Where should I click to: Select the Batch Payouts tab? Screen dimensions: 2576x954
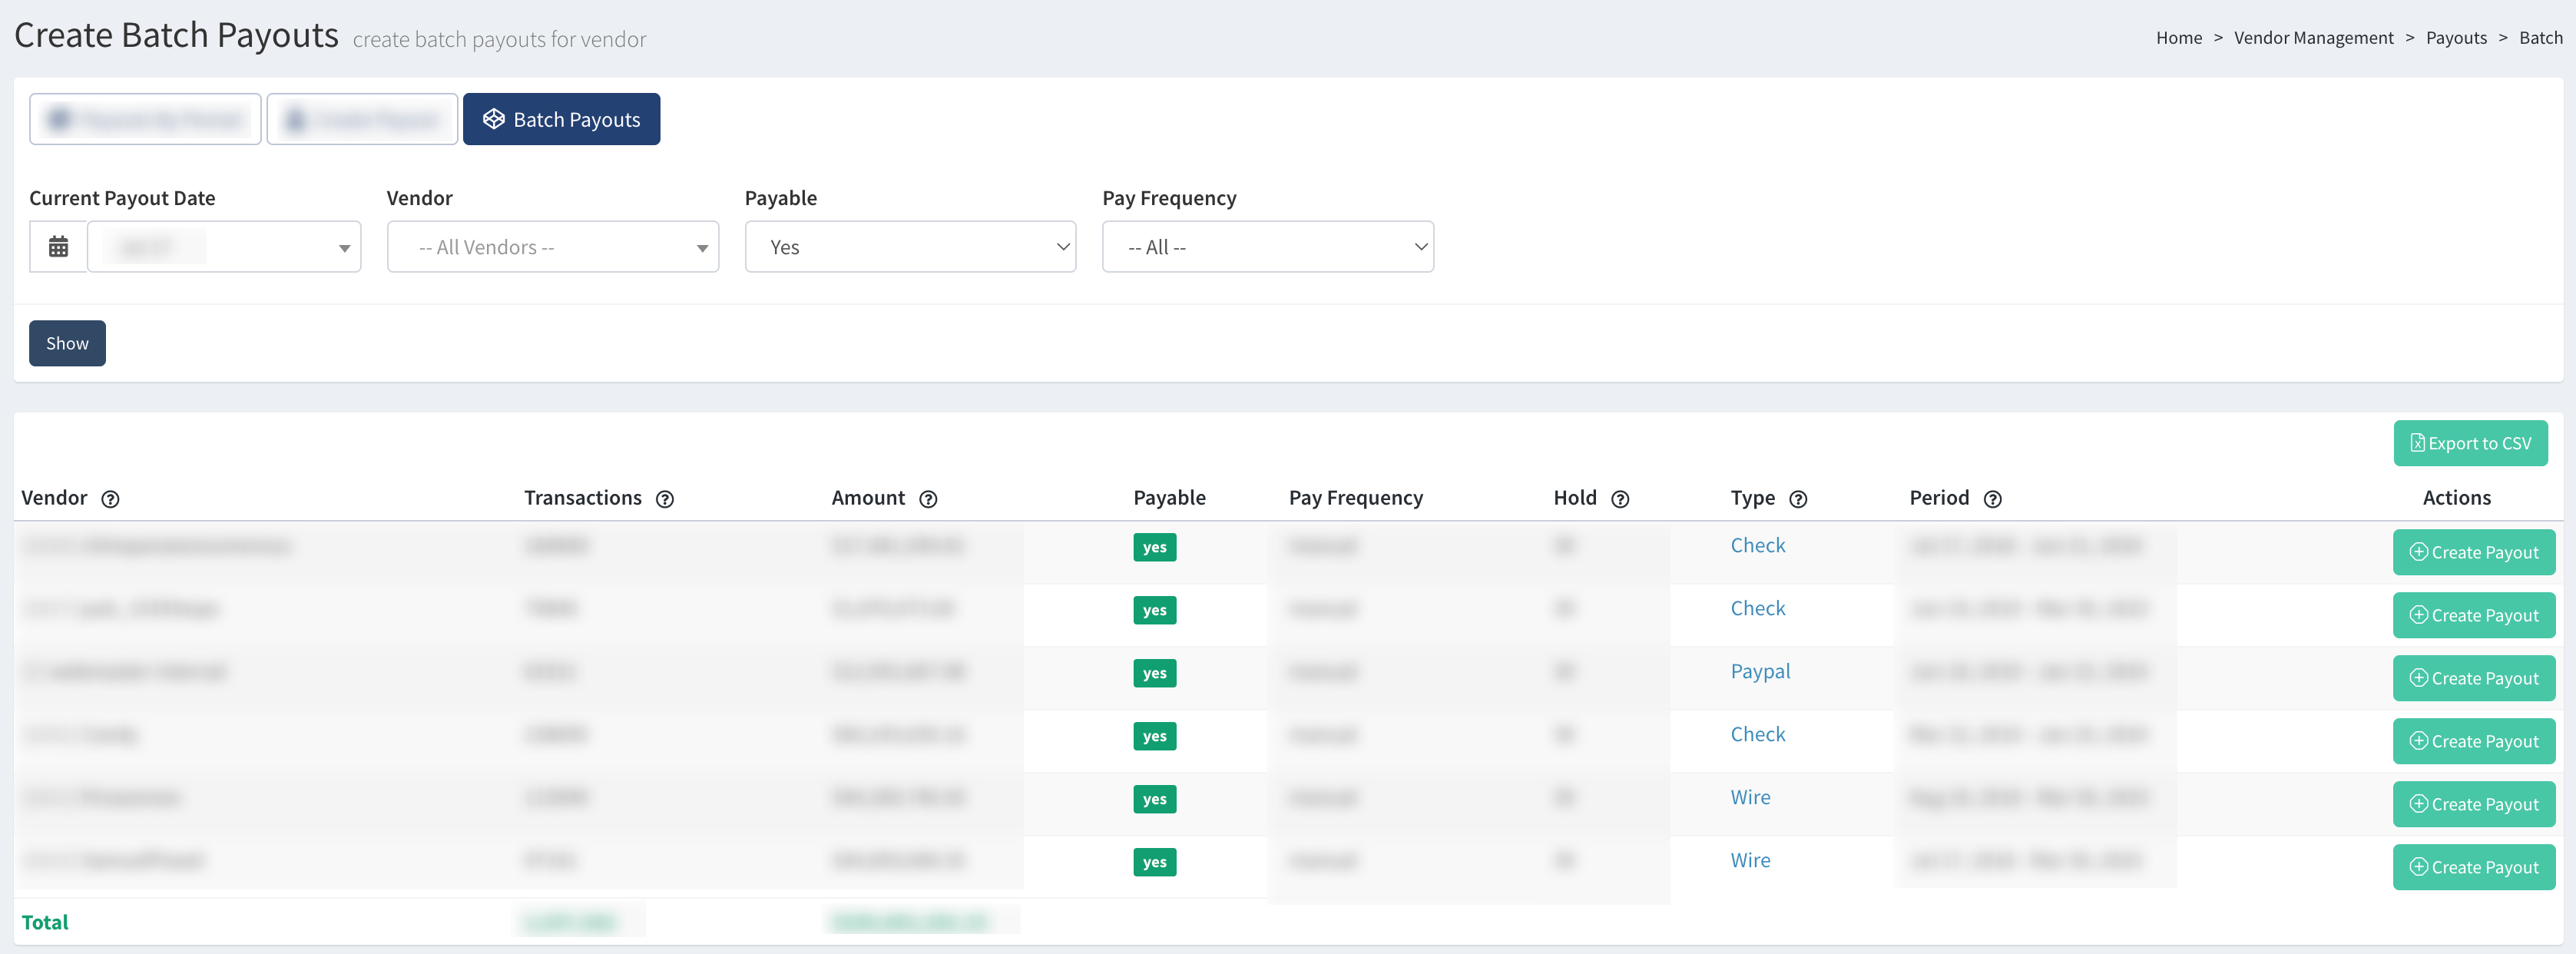(561, 119)
